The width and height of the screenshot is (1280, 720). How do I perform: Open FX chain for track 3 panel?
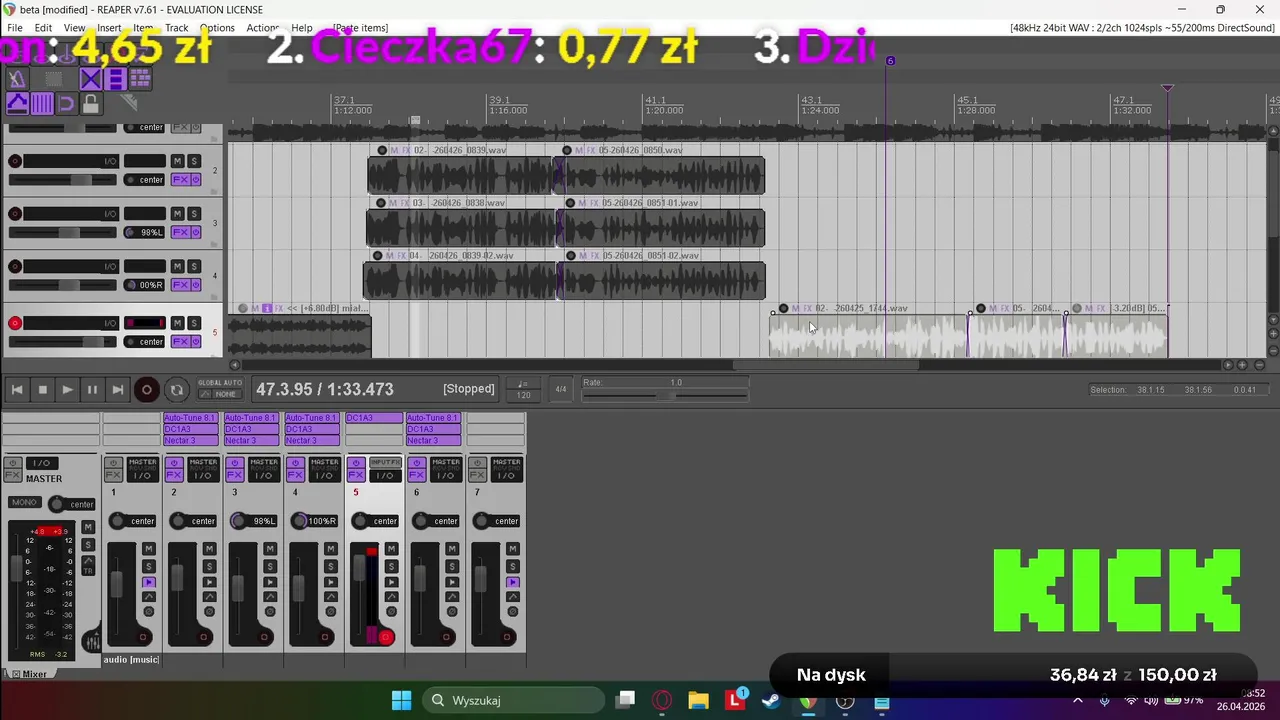pyautogui.click(x=180, y=232)
